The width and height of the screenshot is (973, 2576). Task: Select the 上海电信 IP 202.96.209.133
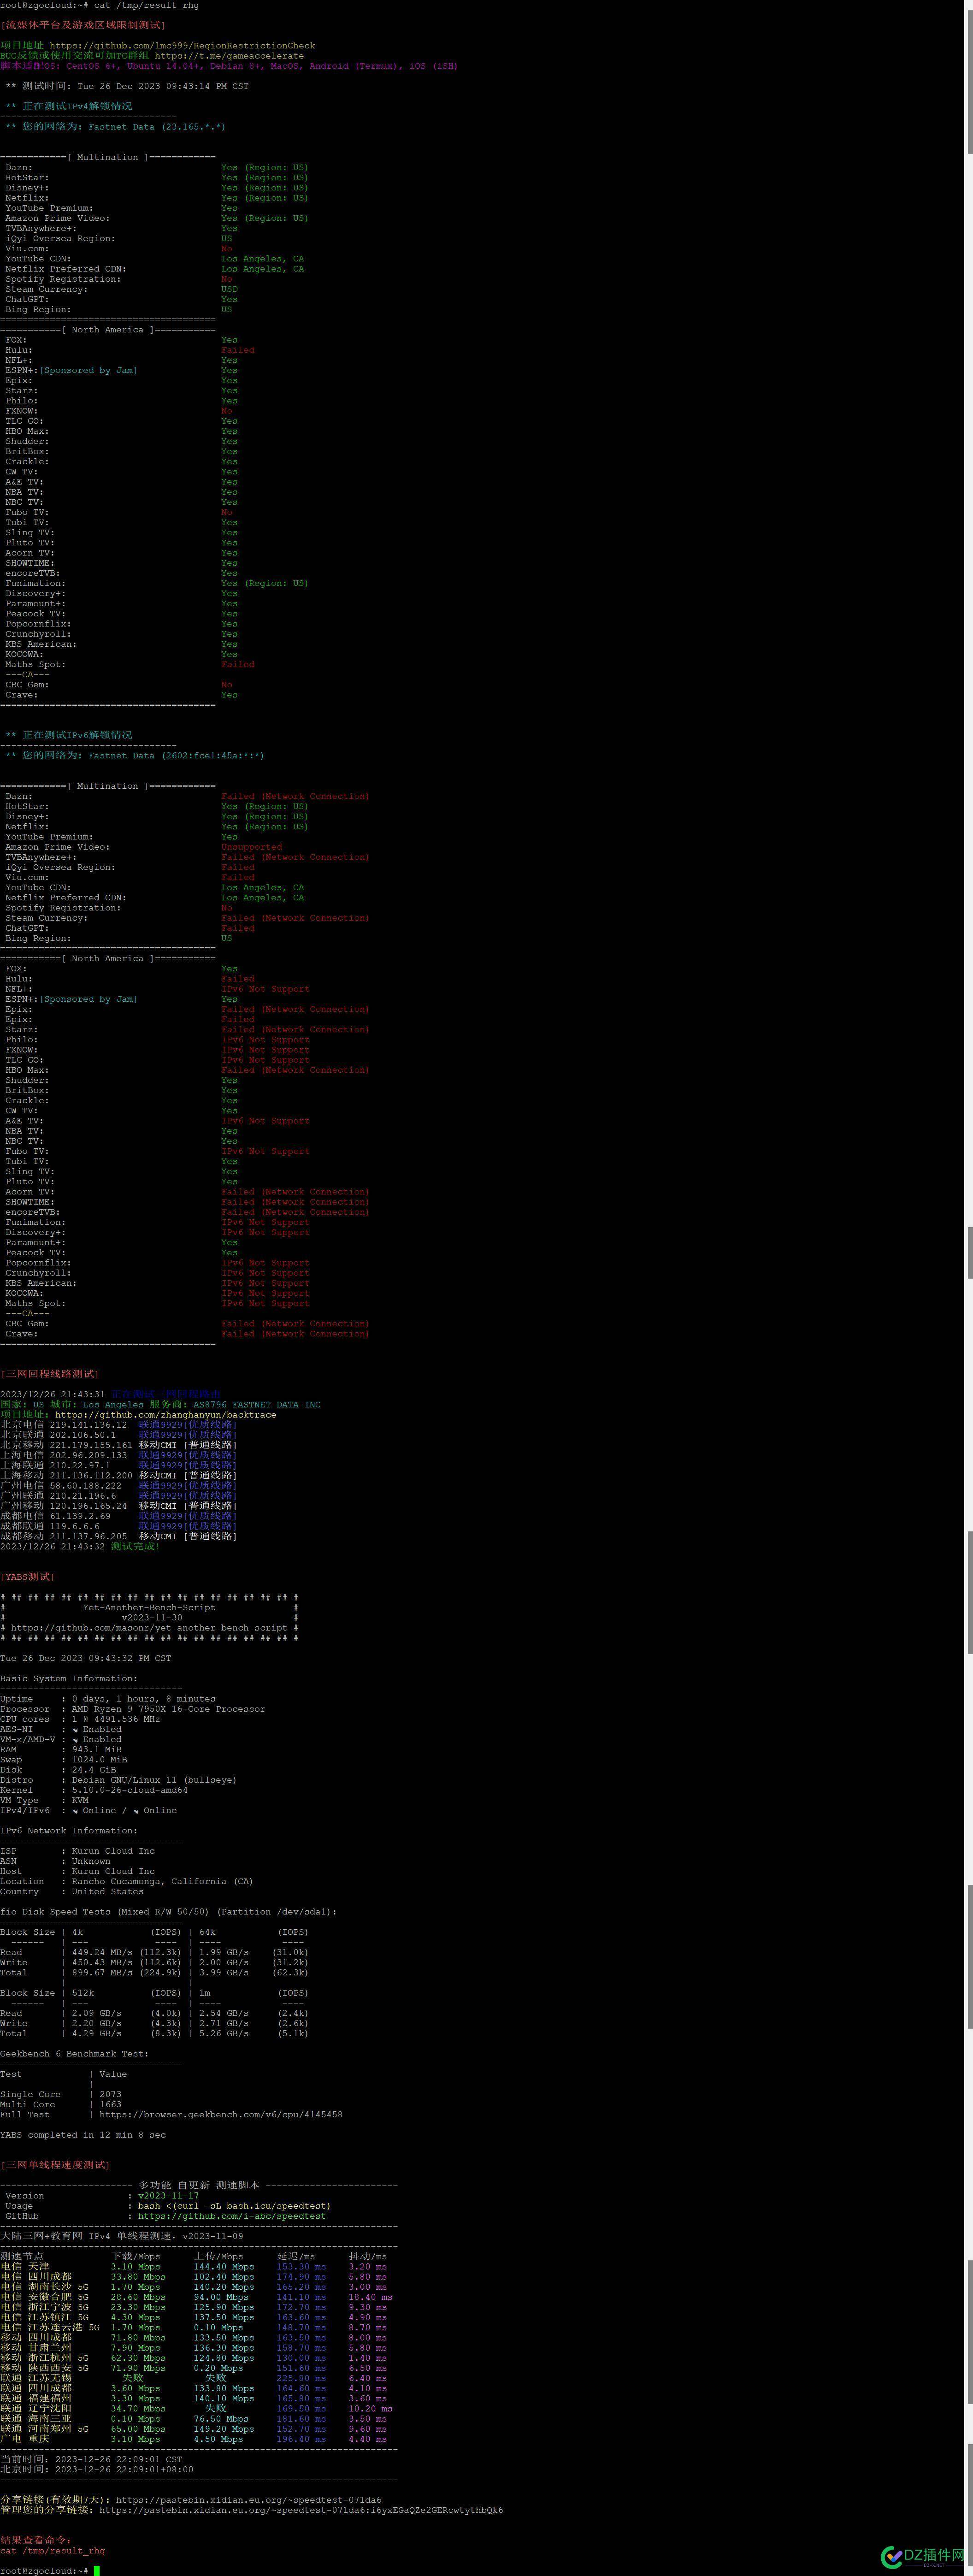point(88,1455)
